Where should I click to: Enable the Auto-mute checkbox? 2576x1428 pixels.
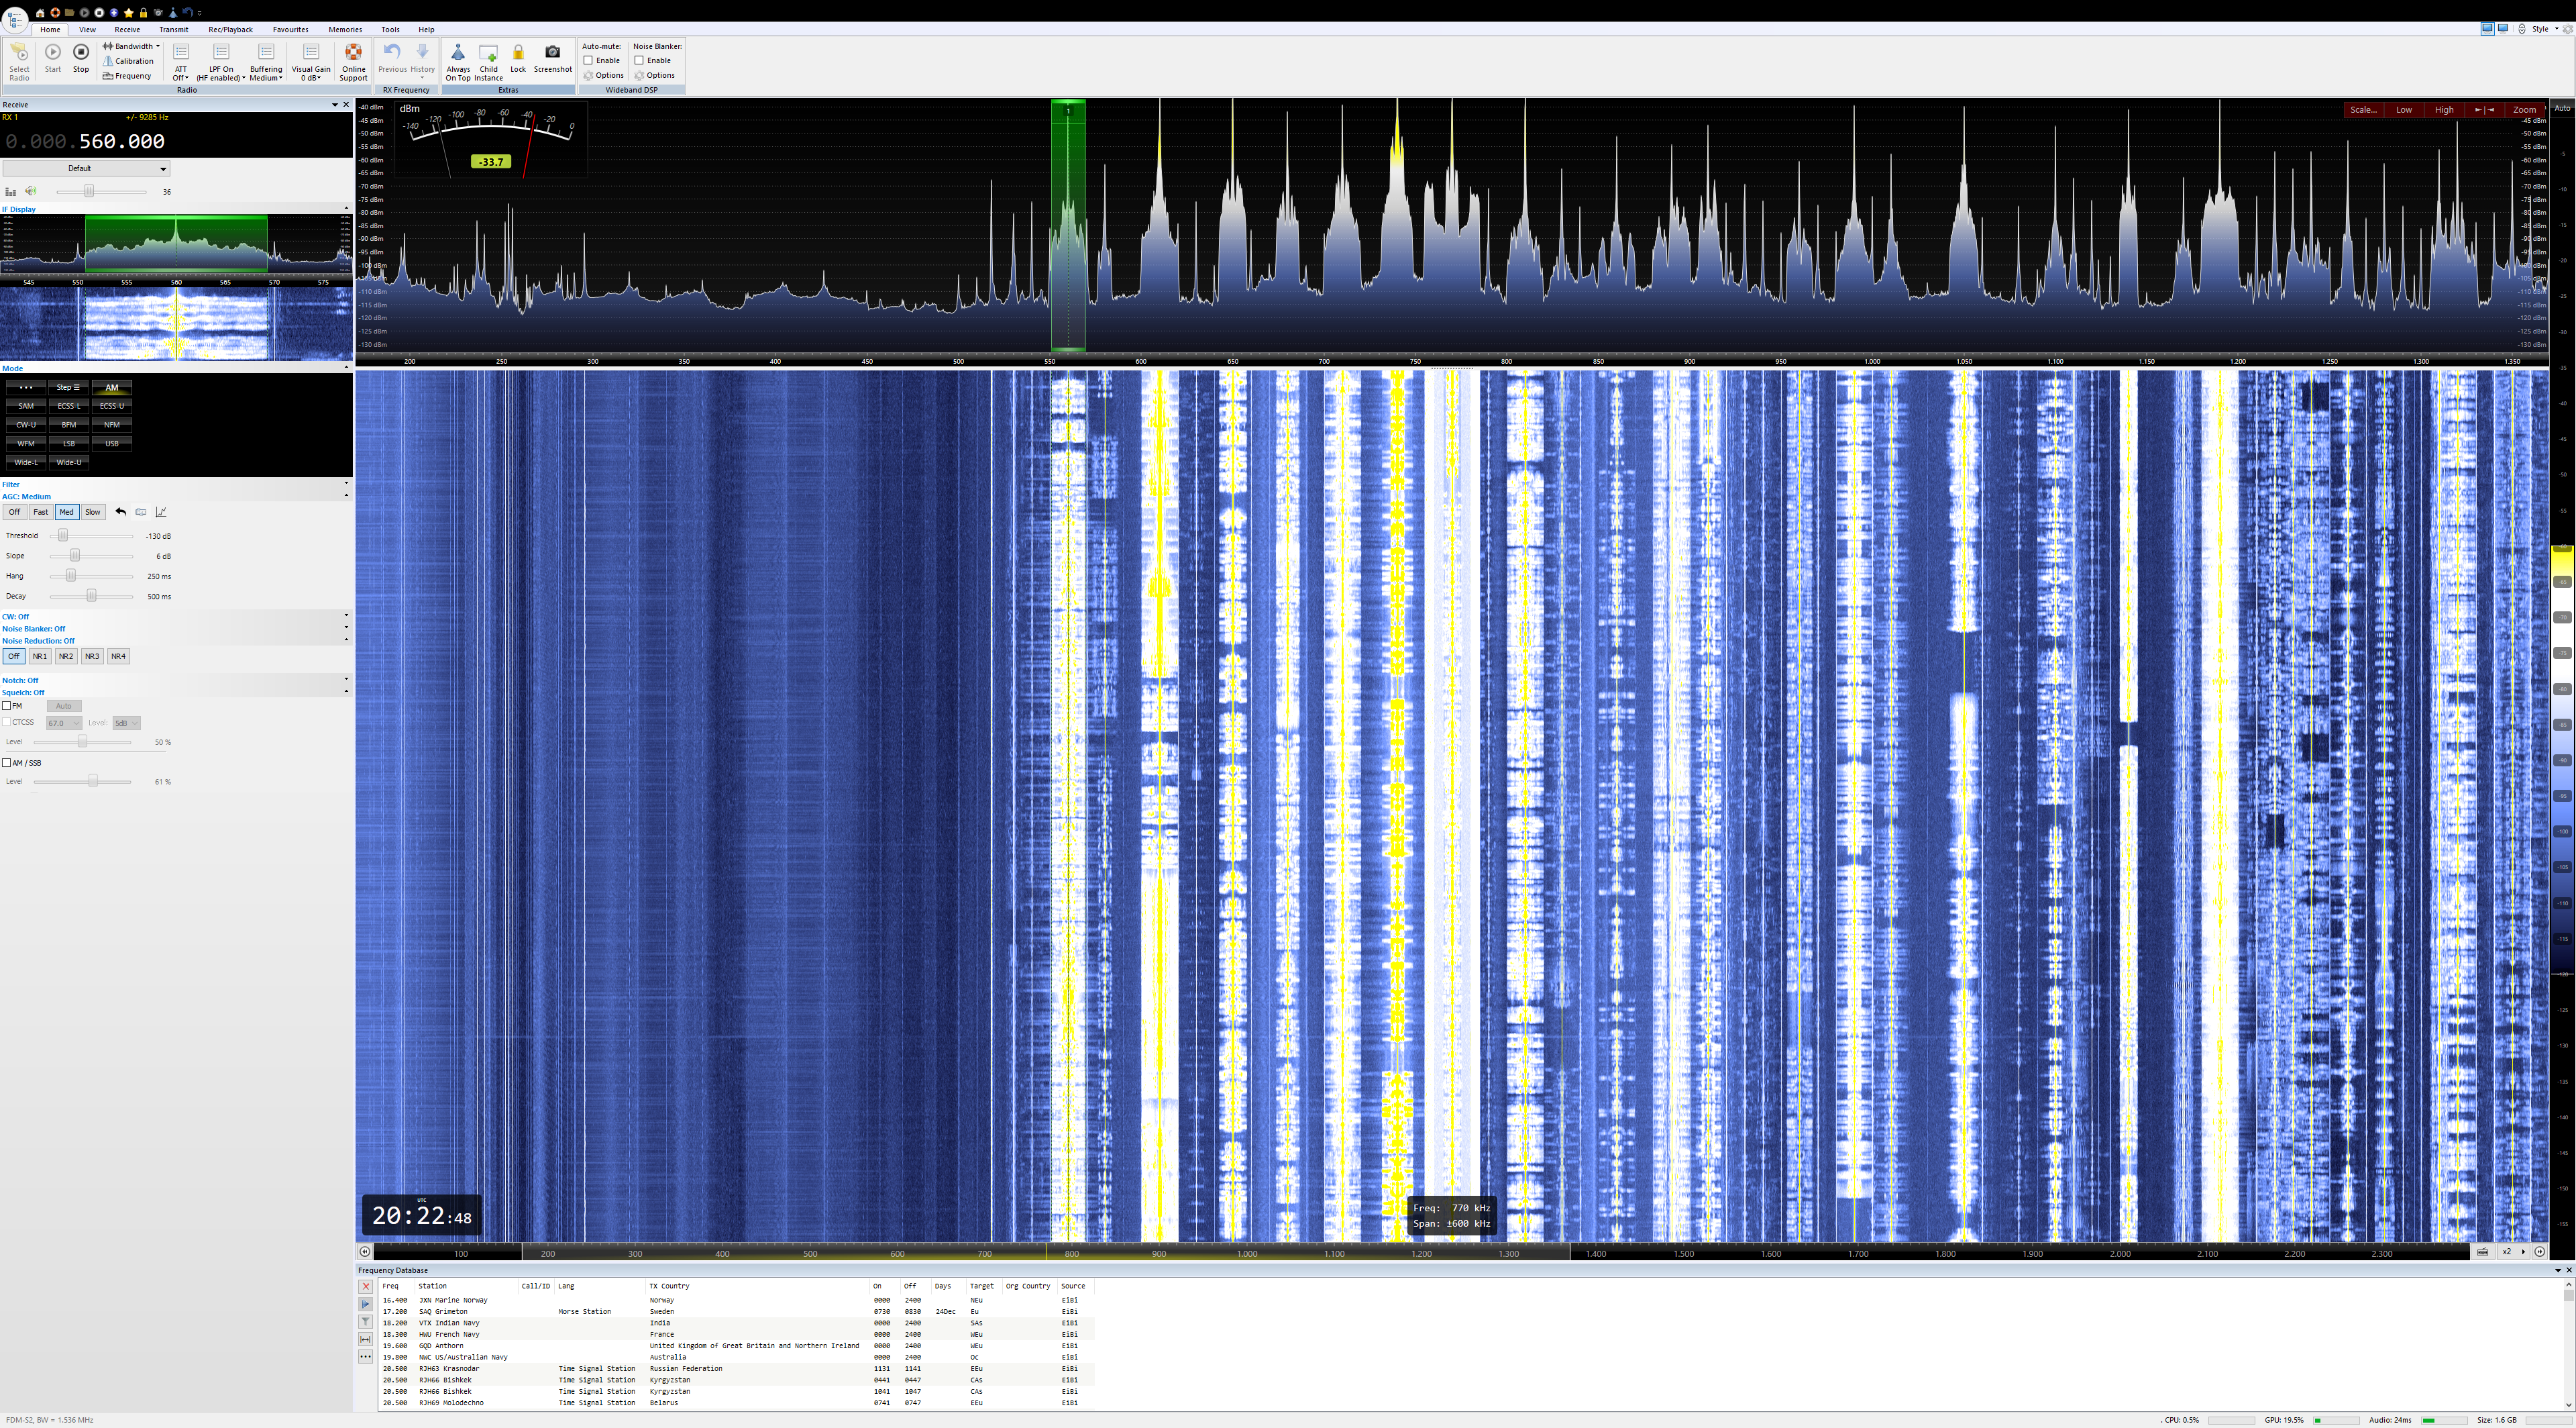[589, 61]
